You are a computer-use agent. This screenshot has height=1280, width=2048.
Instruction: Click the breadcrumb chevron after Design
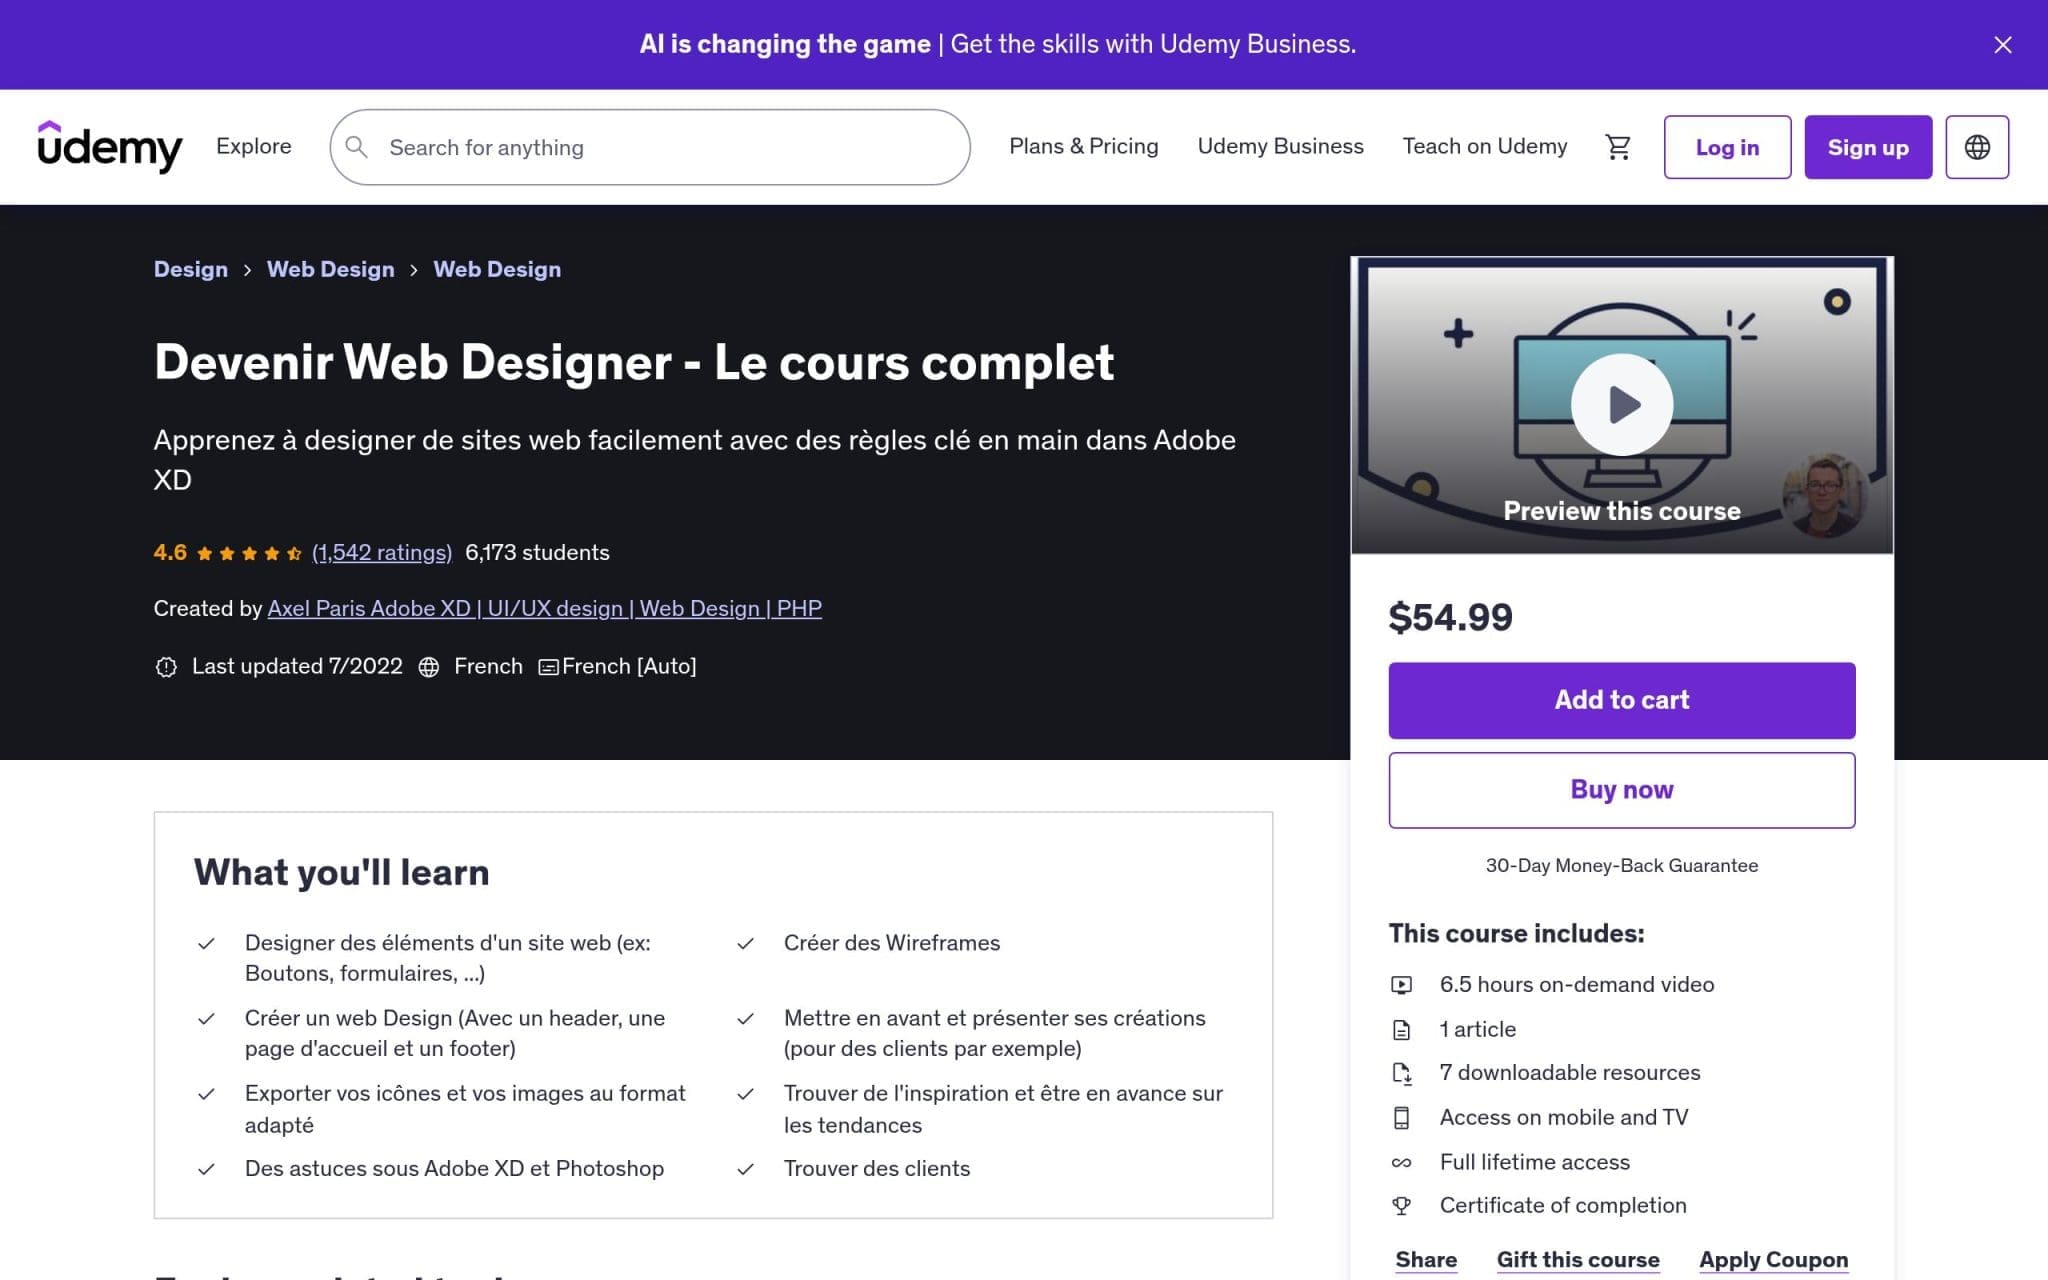[247, 270]
